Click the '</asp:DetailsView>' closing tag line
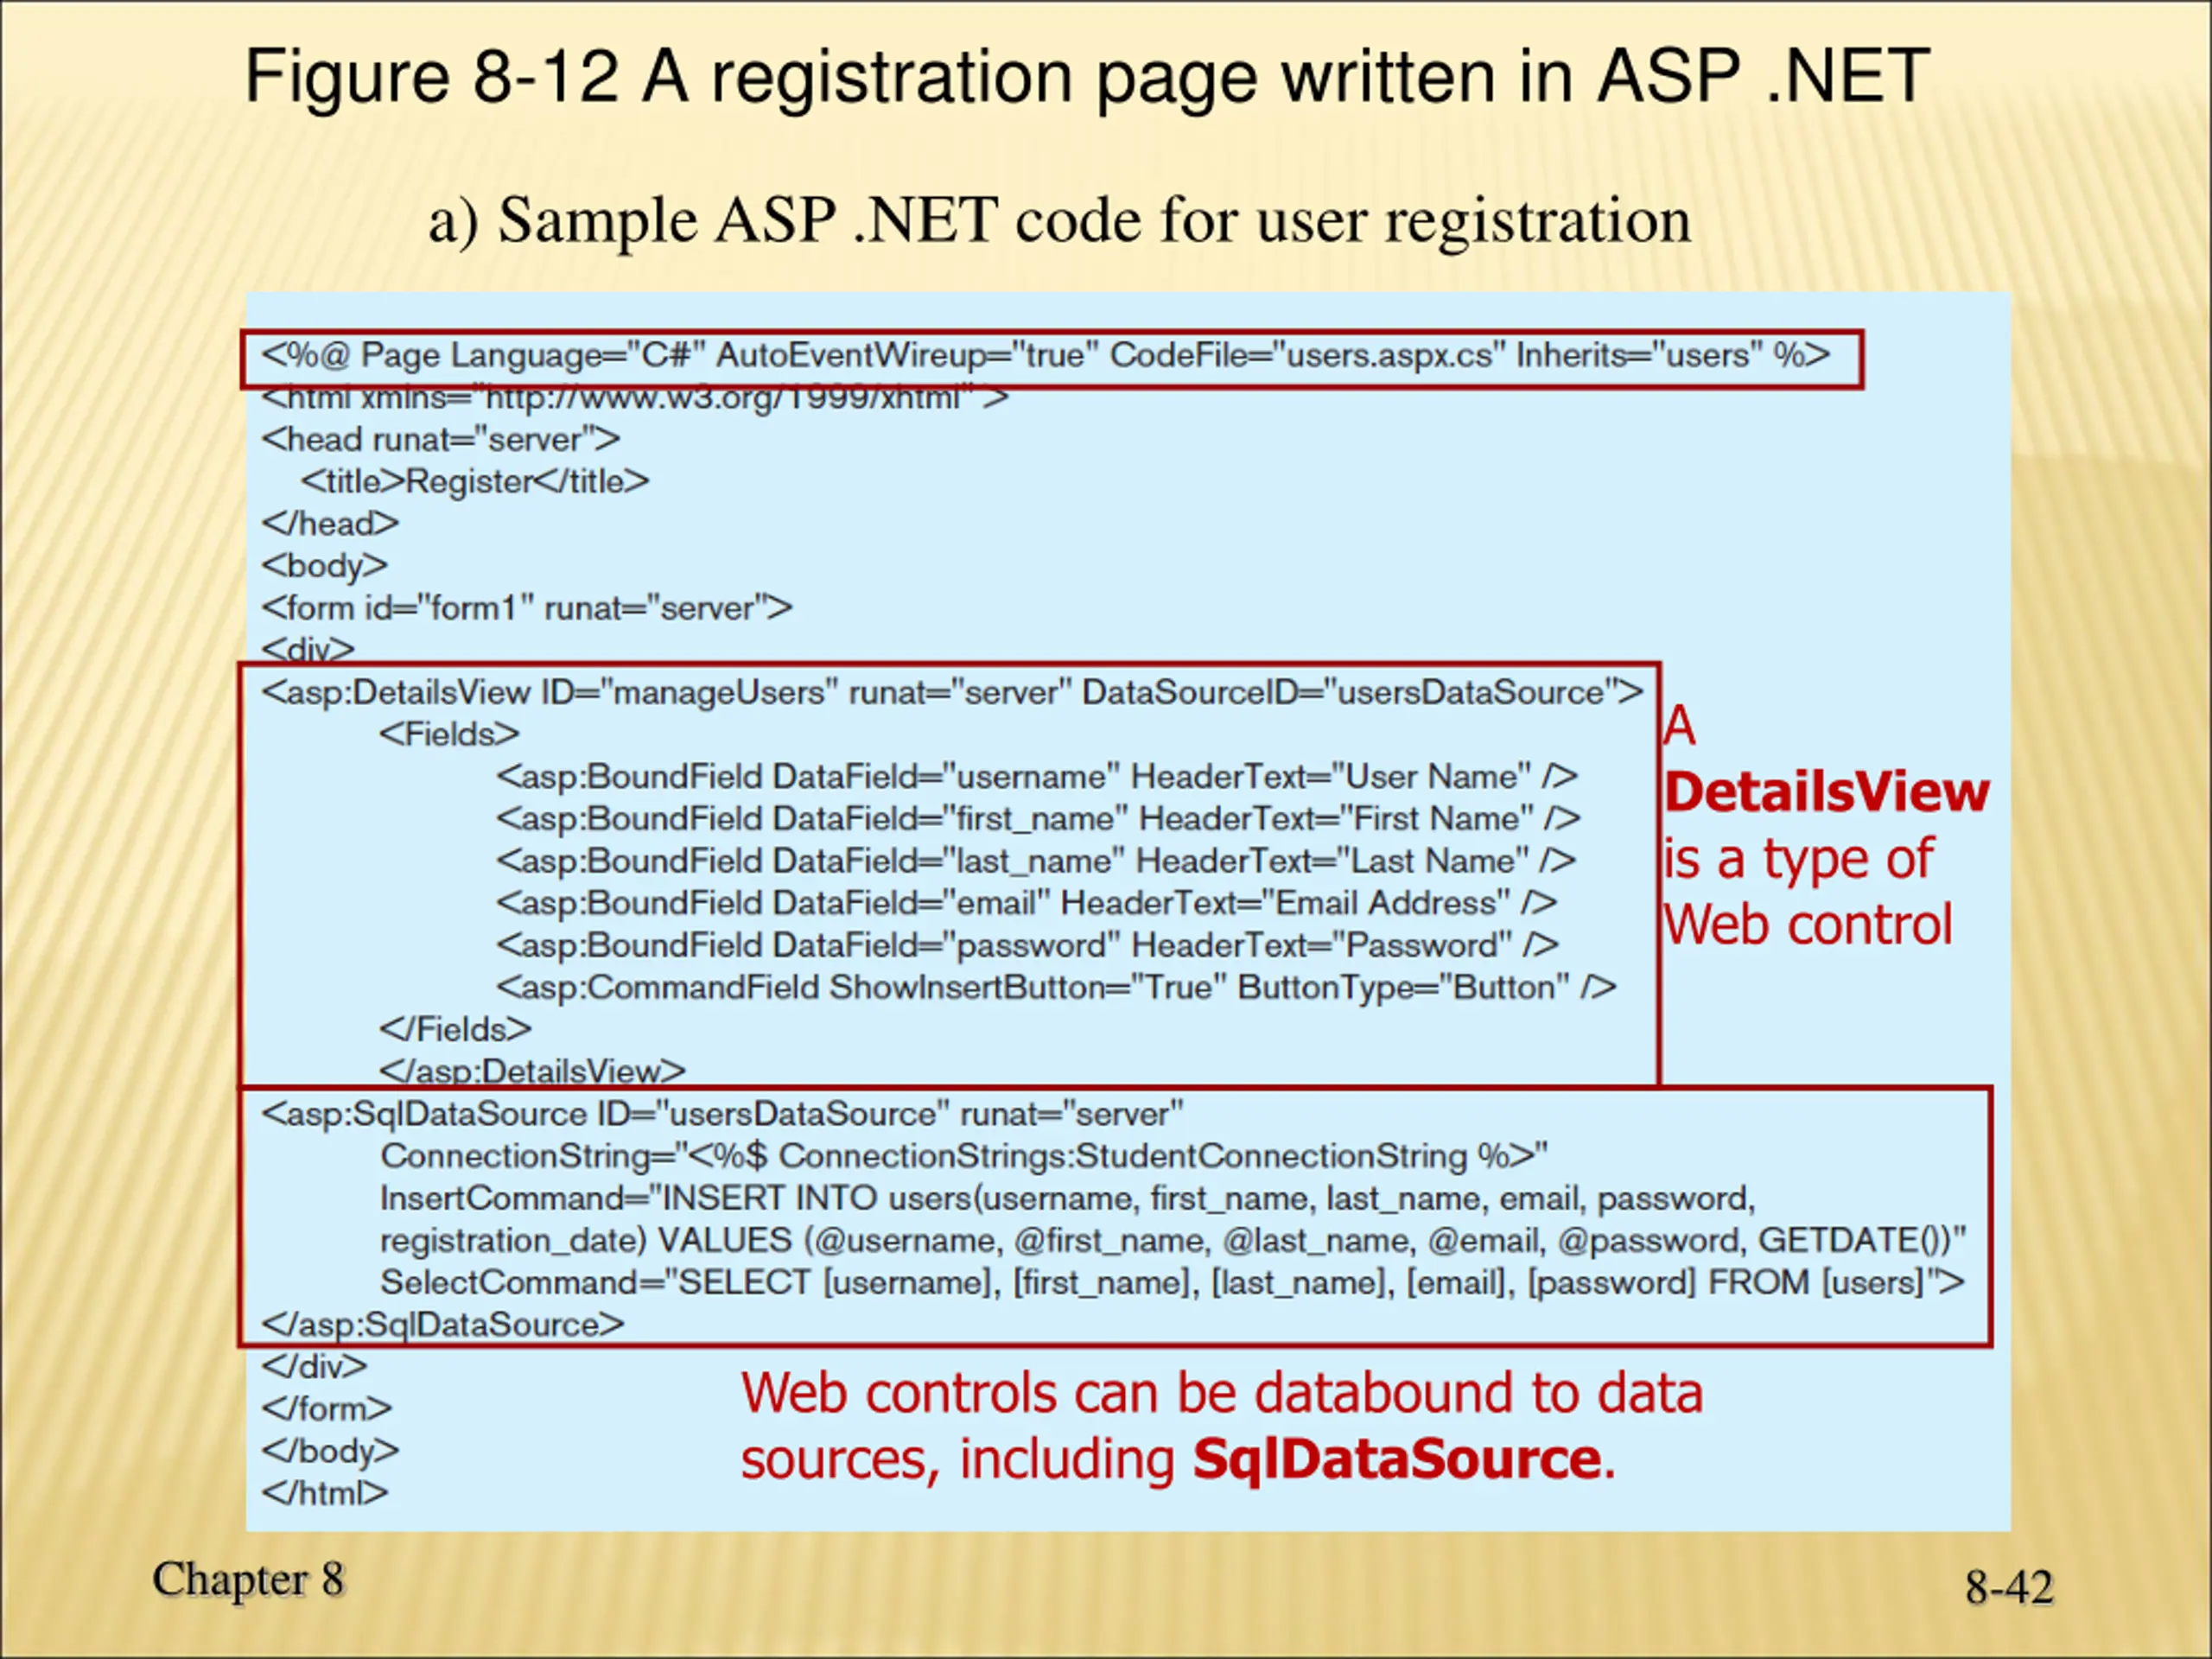Screen dimensions: 2212x1659 [532, 1071]
